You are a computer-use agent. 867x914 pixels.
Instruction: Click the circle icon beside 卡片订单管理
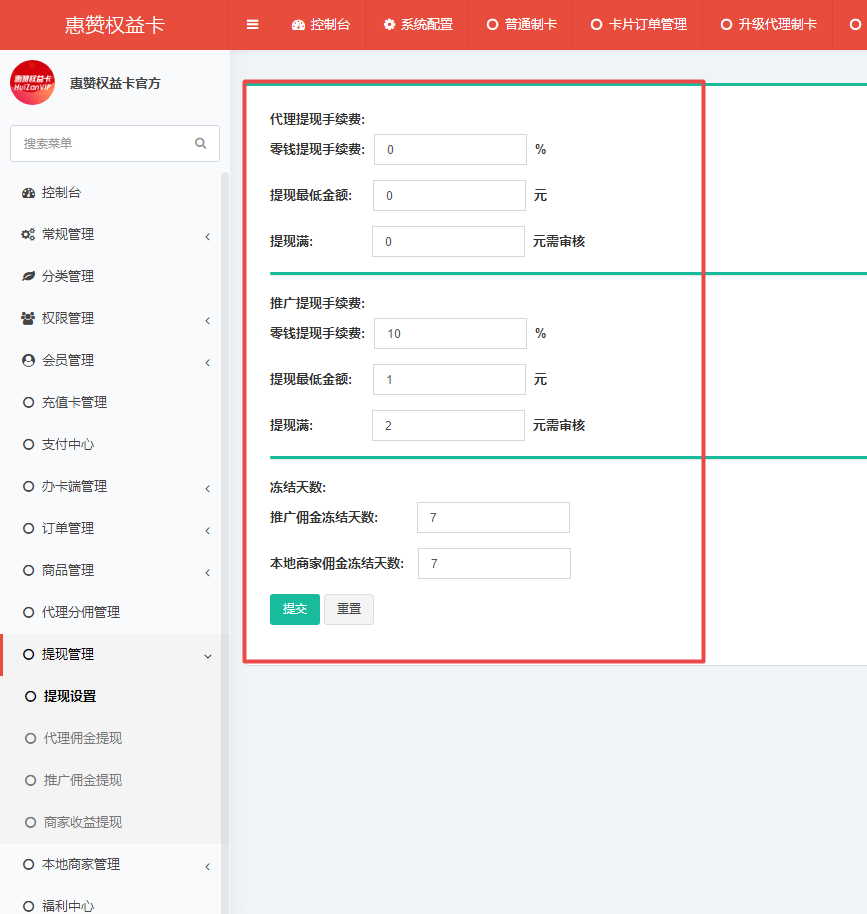click(x=596, y=24)
